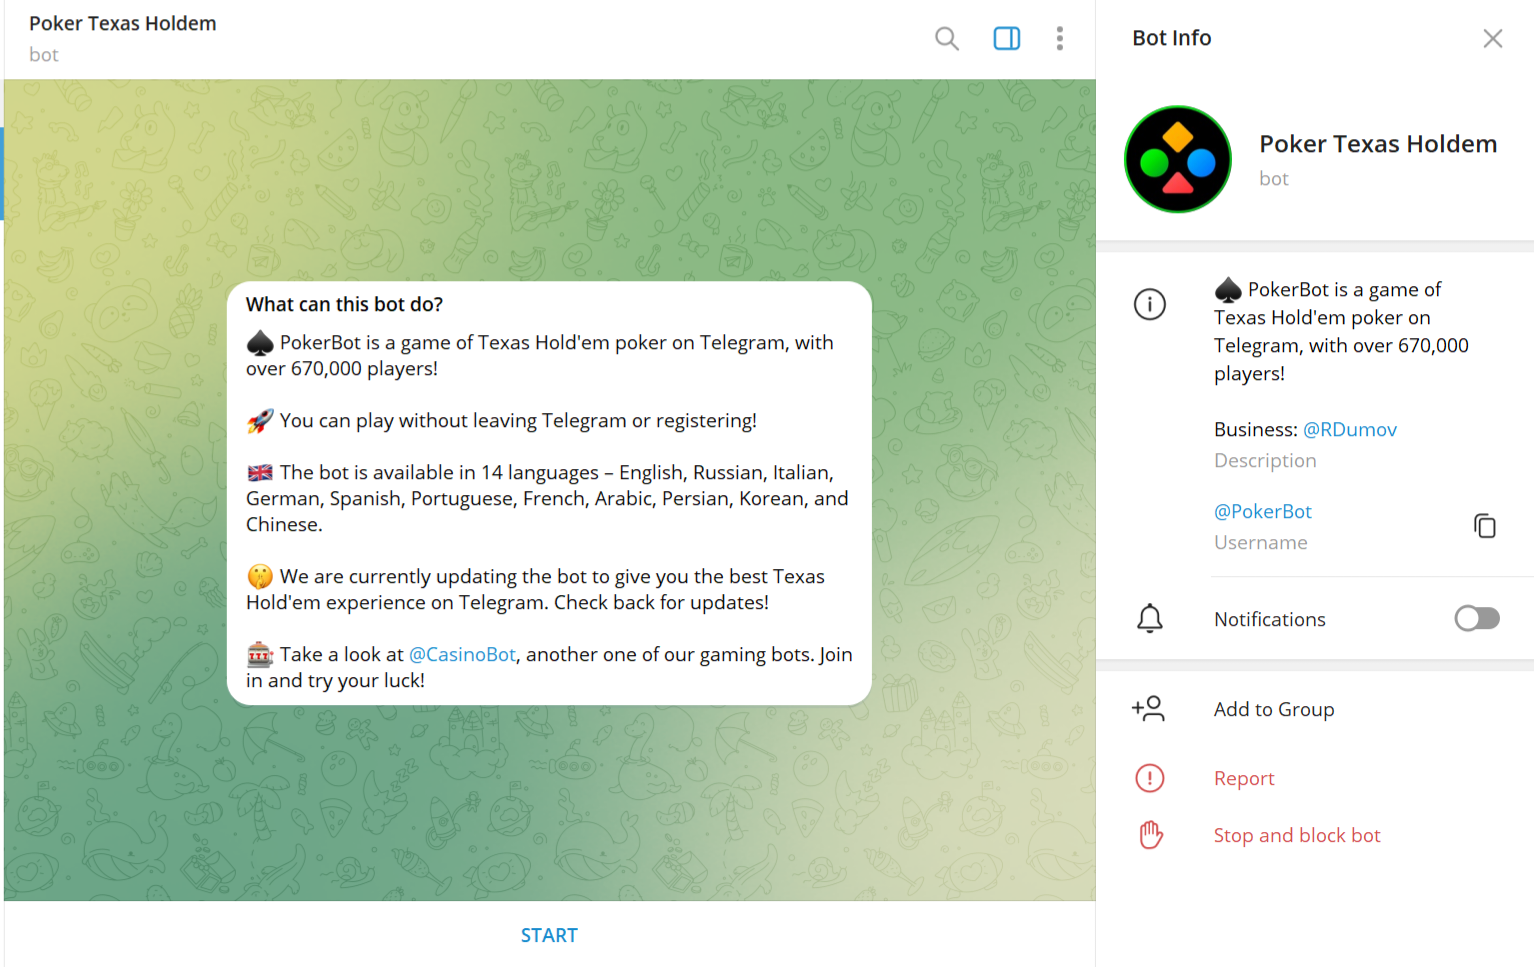Click the "Username" caption under @PokerBot

pyautogui.click(x=1260, y=542)
